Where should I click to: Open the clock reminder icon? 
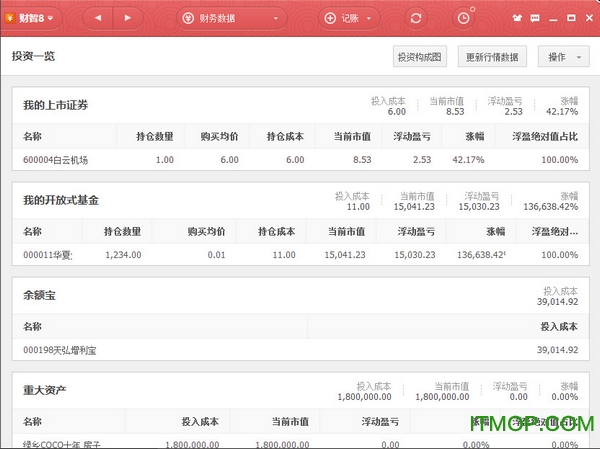(463, 18)
